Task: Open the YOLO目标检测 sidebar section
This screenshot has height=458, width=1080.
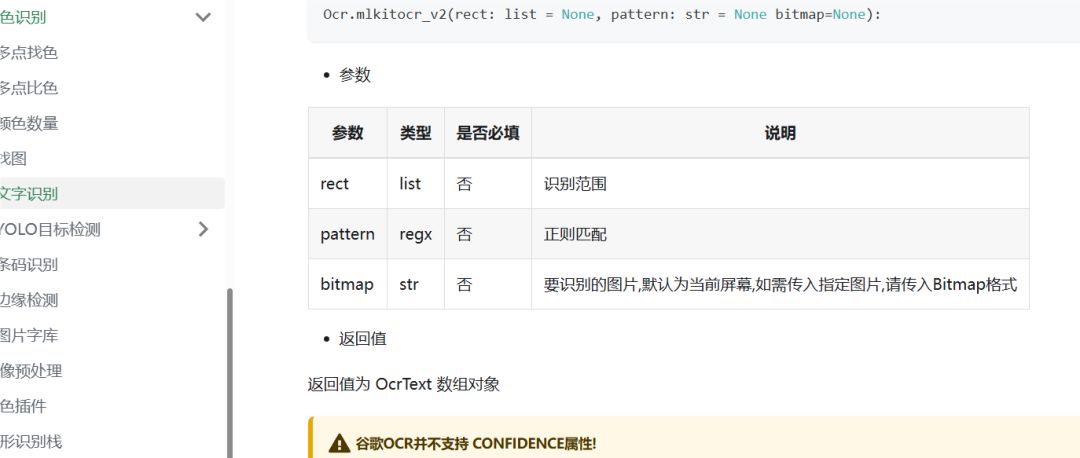Action: click(x=52, y=229)
